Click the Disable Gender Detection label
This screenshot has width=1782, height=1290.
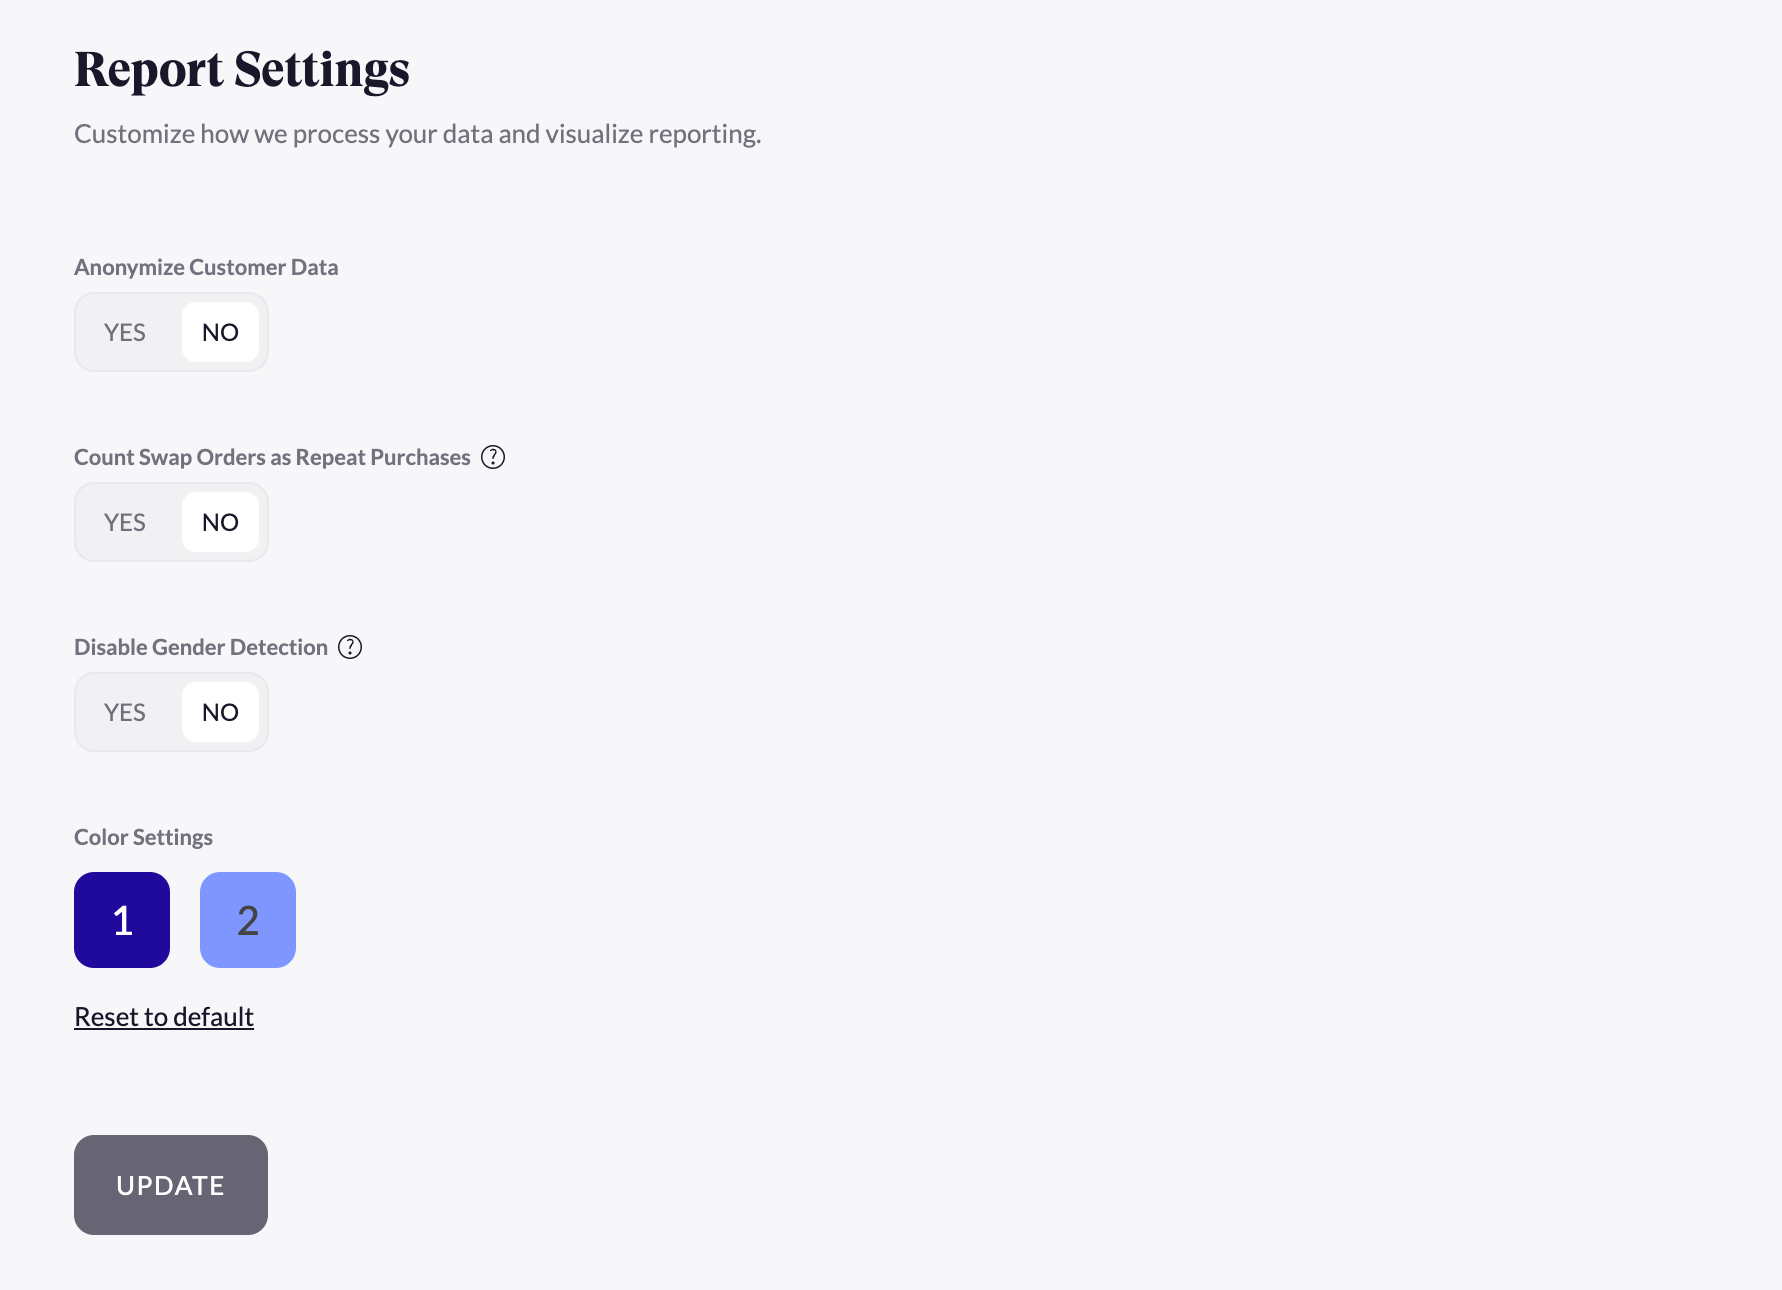pyautogui.click(x=200, y=647)
